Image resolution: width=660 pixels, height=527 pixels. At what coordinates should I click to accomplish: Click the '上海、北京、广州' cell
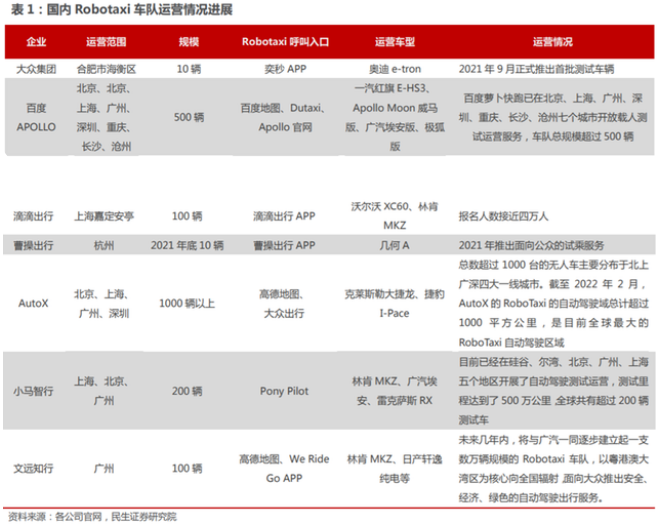(x=102, y=391)
